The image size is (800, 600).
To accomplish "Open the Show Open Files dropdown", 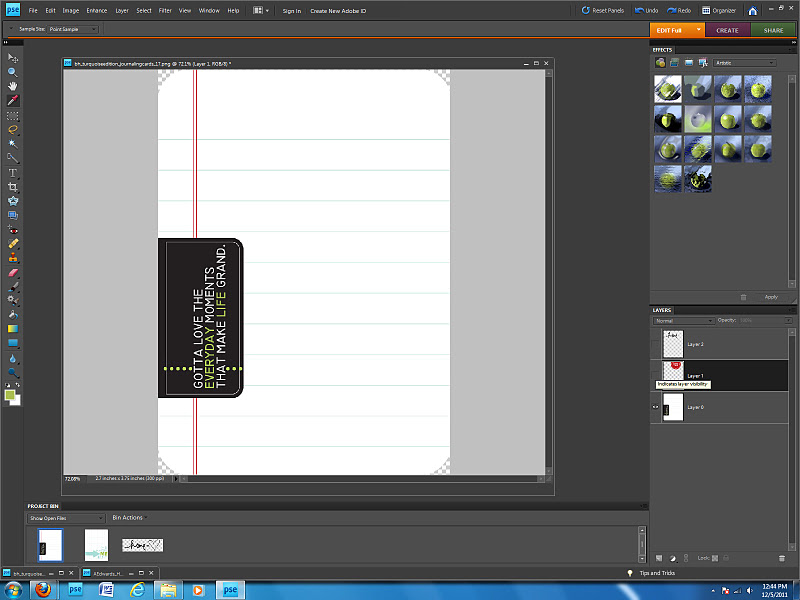I will coord(66,518).
